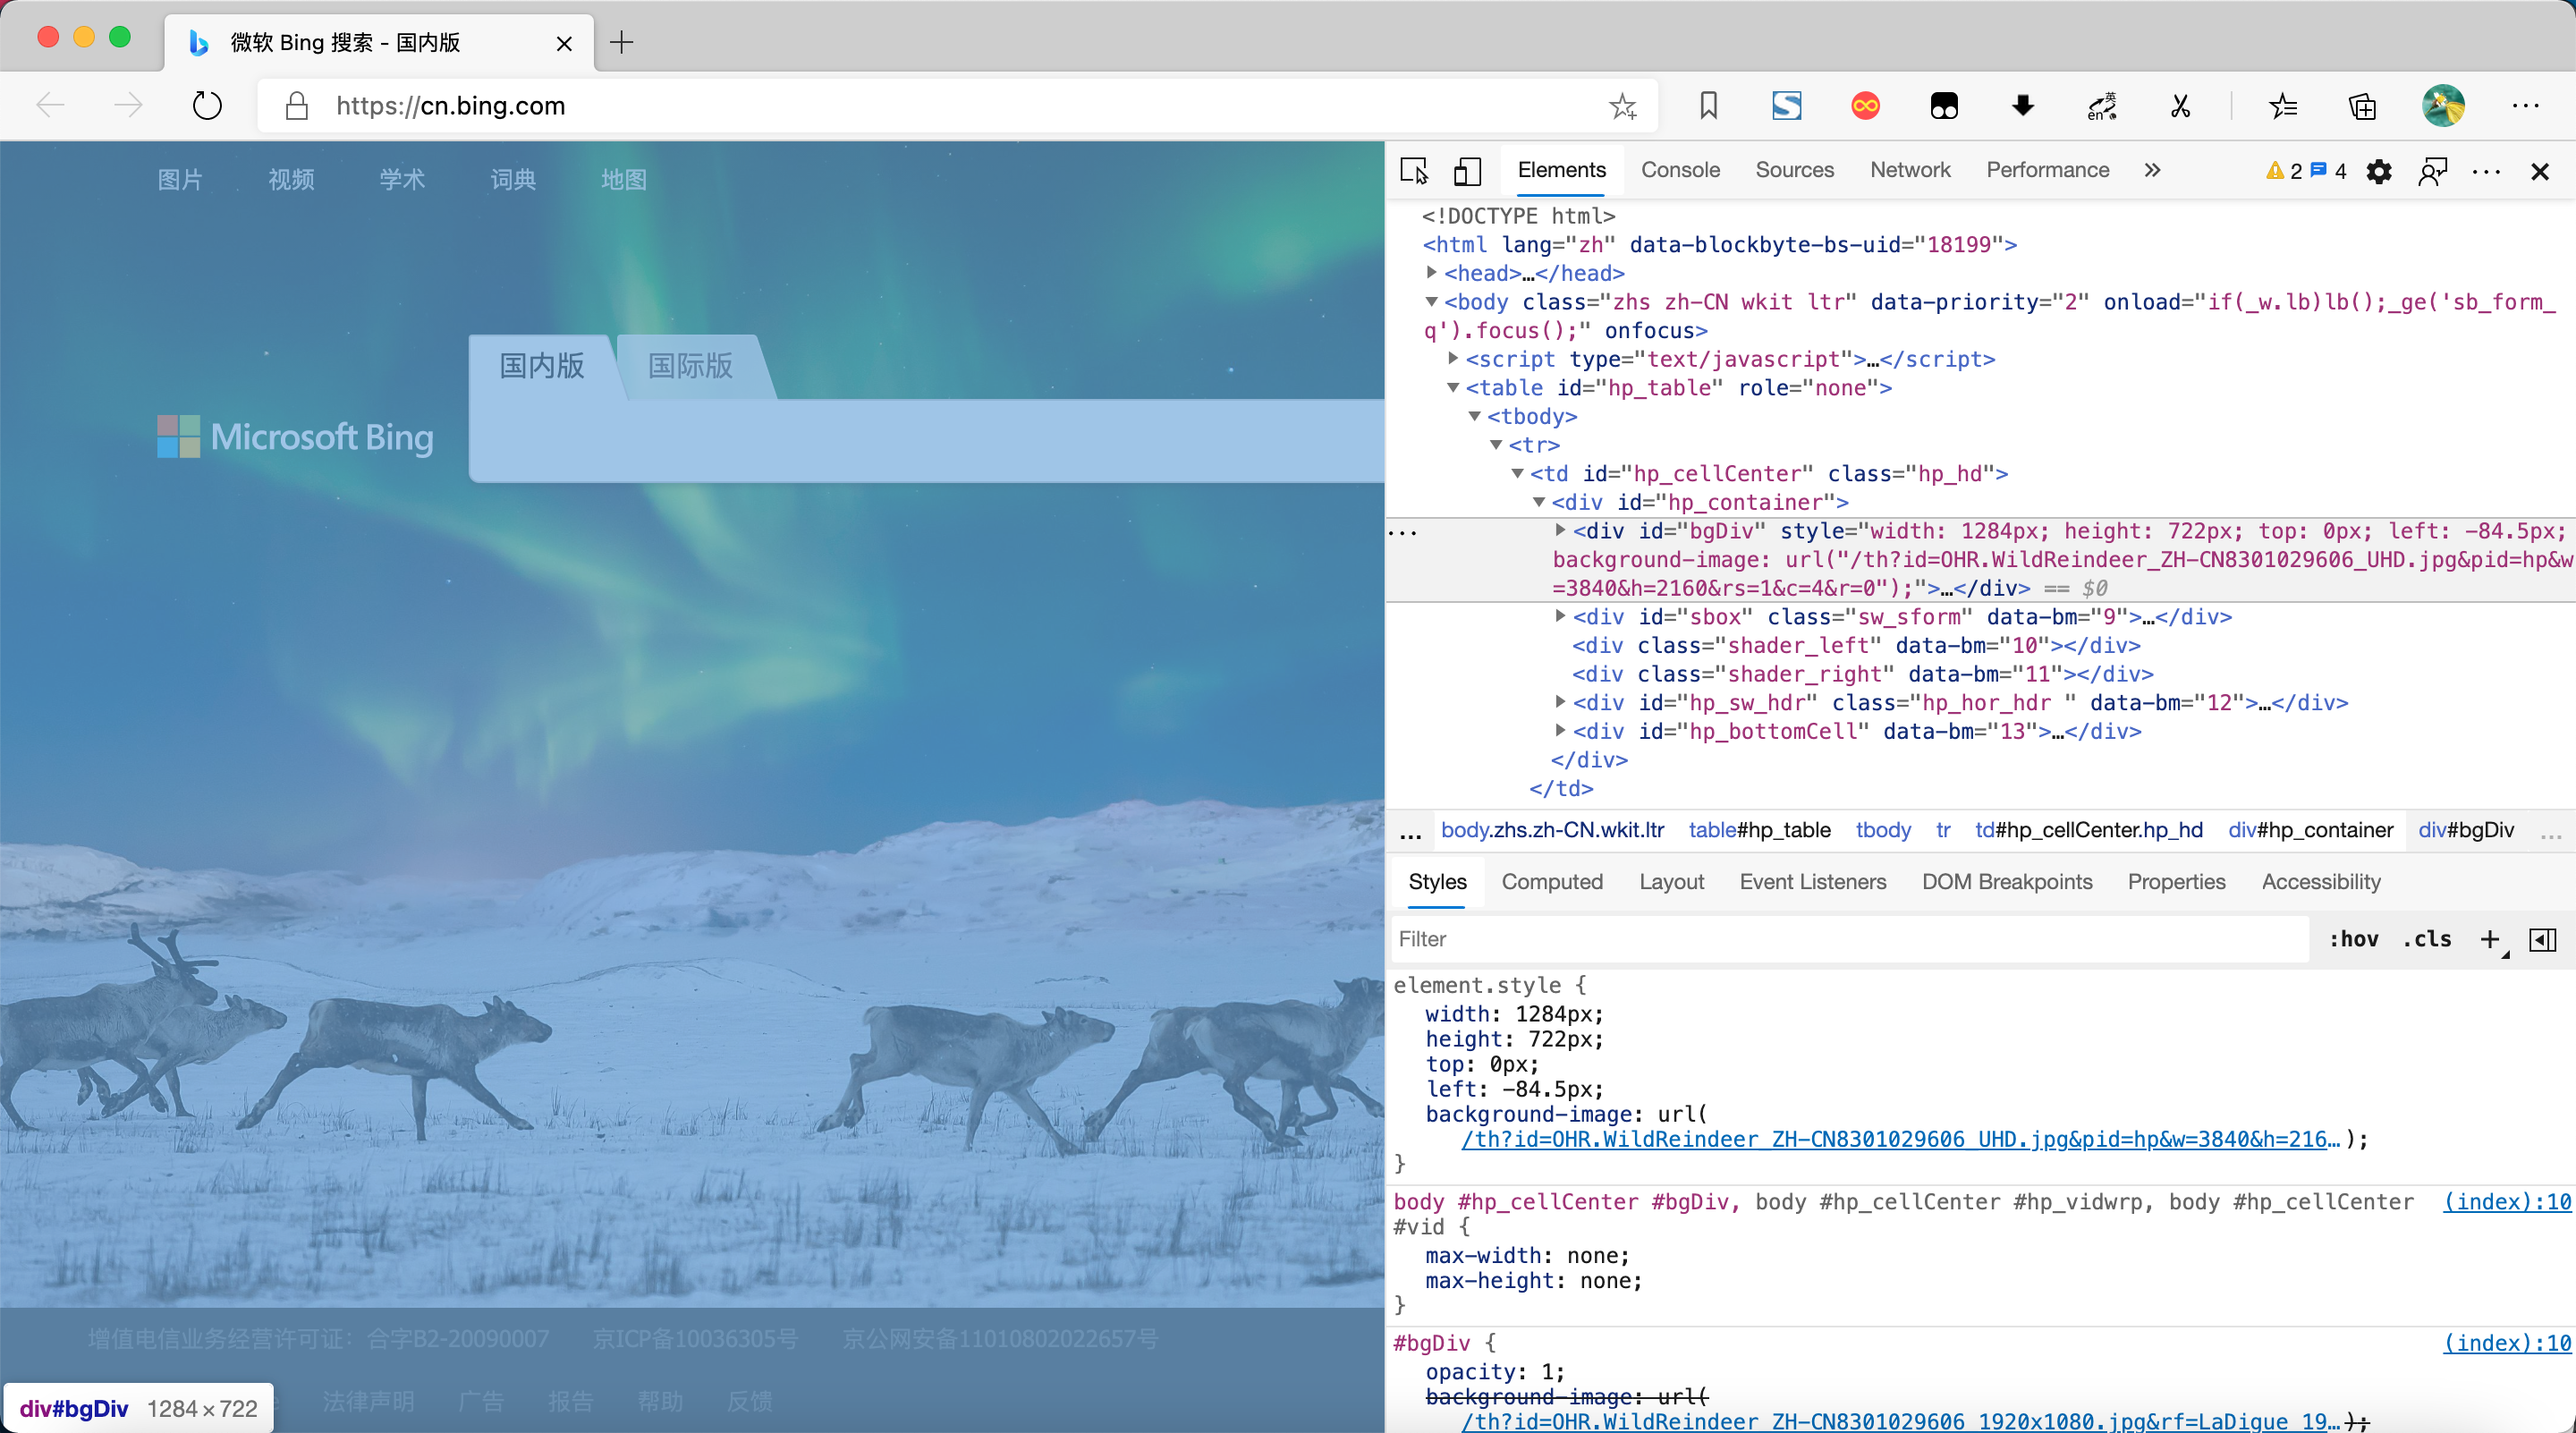The width and height of the screenshot is (2576, 1433).
Task: Click the red infinity extension icon
Action: click(x=1865, y=106)
